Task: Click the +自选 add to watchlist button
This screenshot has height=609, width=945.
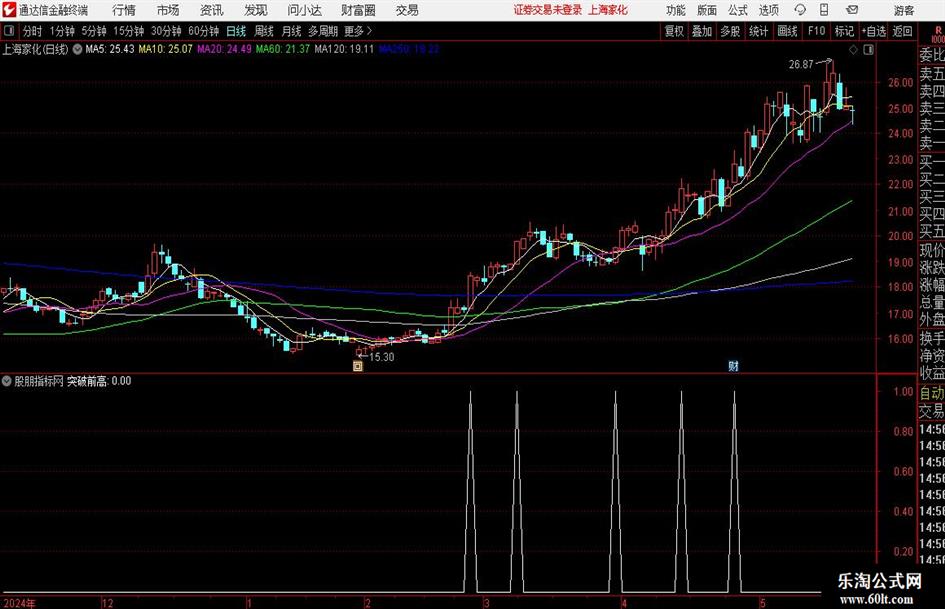Action: [873, 31]
